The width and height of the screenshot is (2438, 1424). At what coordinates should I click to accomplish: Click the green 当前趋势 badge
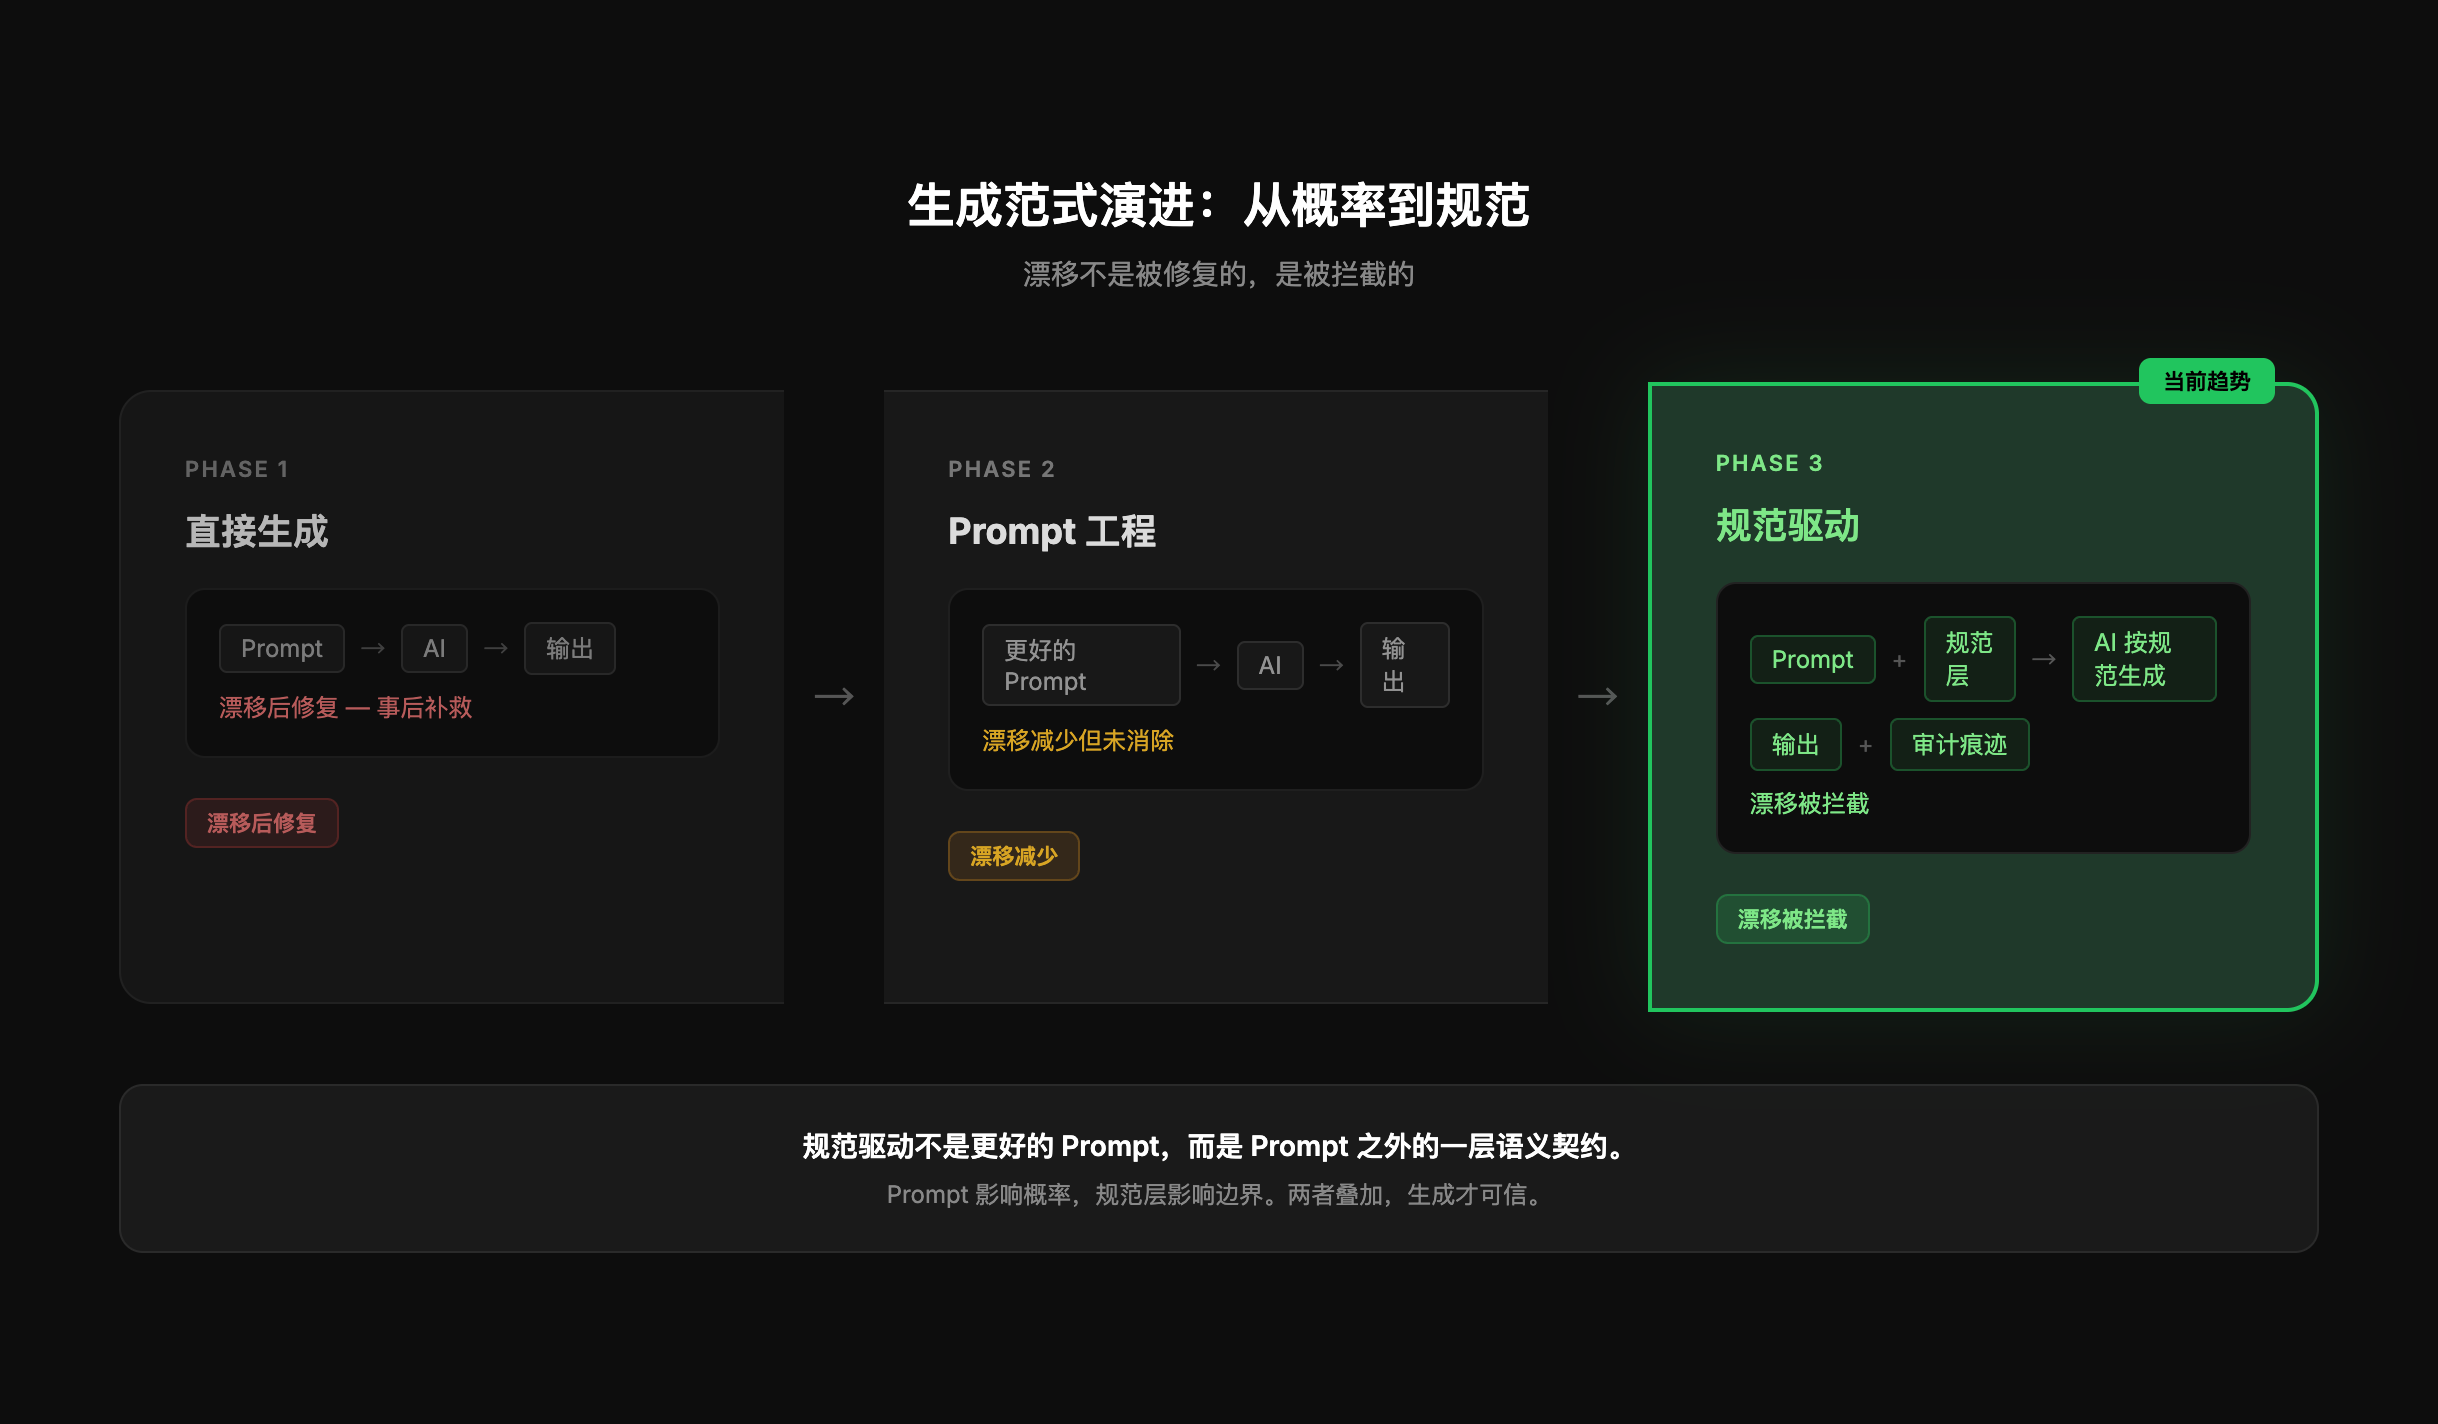pyautogui.click(x=2206, y=381)
